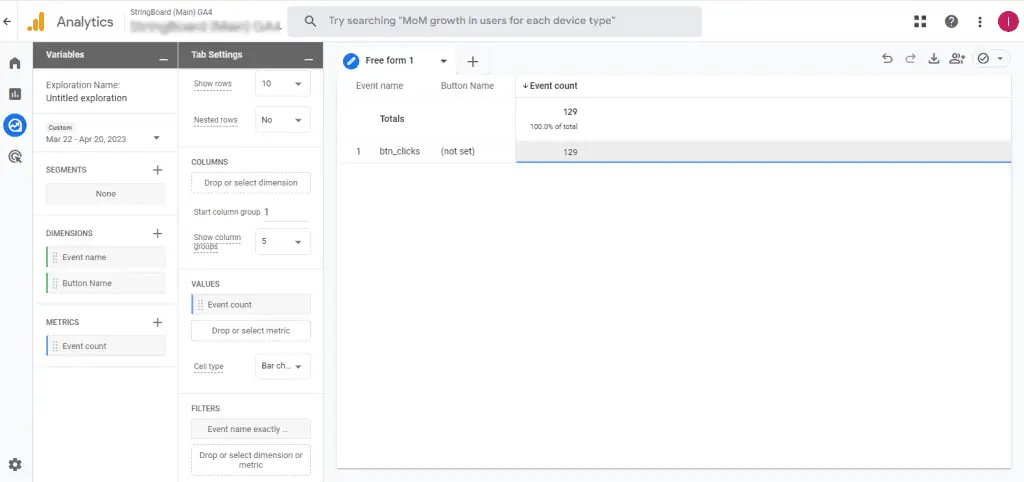This screenshot has height=482, width=1024.
Task: Select the Free form 1 tab
Action: click(x=390, y=61)
